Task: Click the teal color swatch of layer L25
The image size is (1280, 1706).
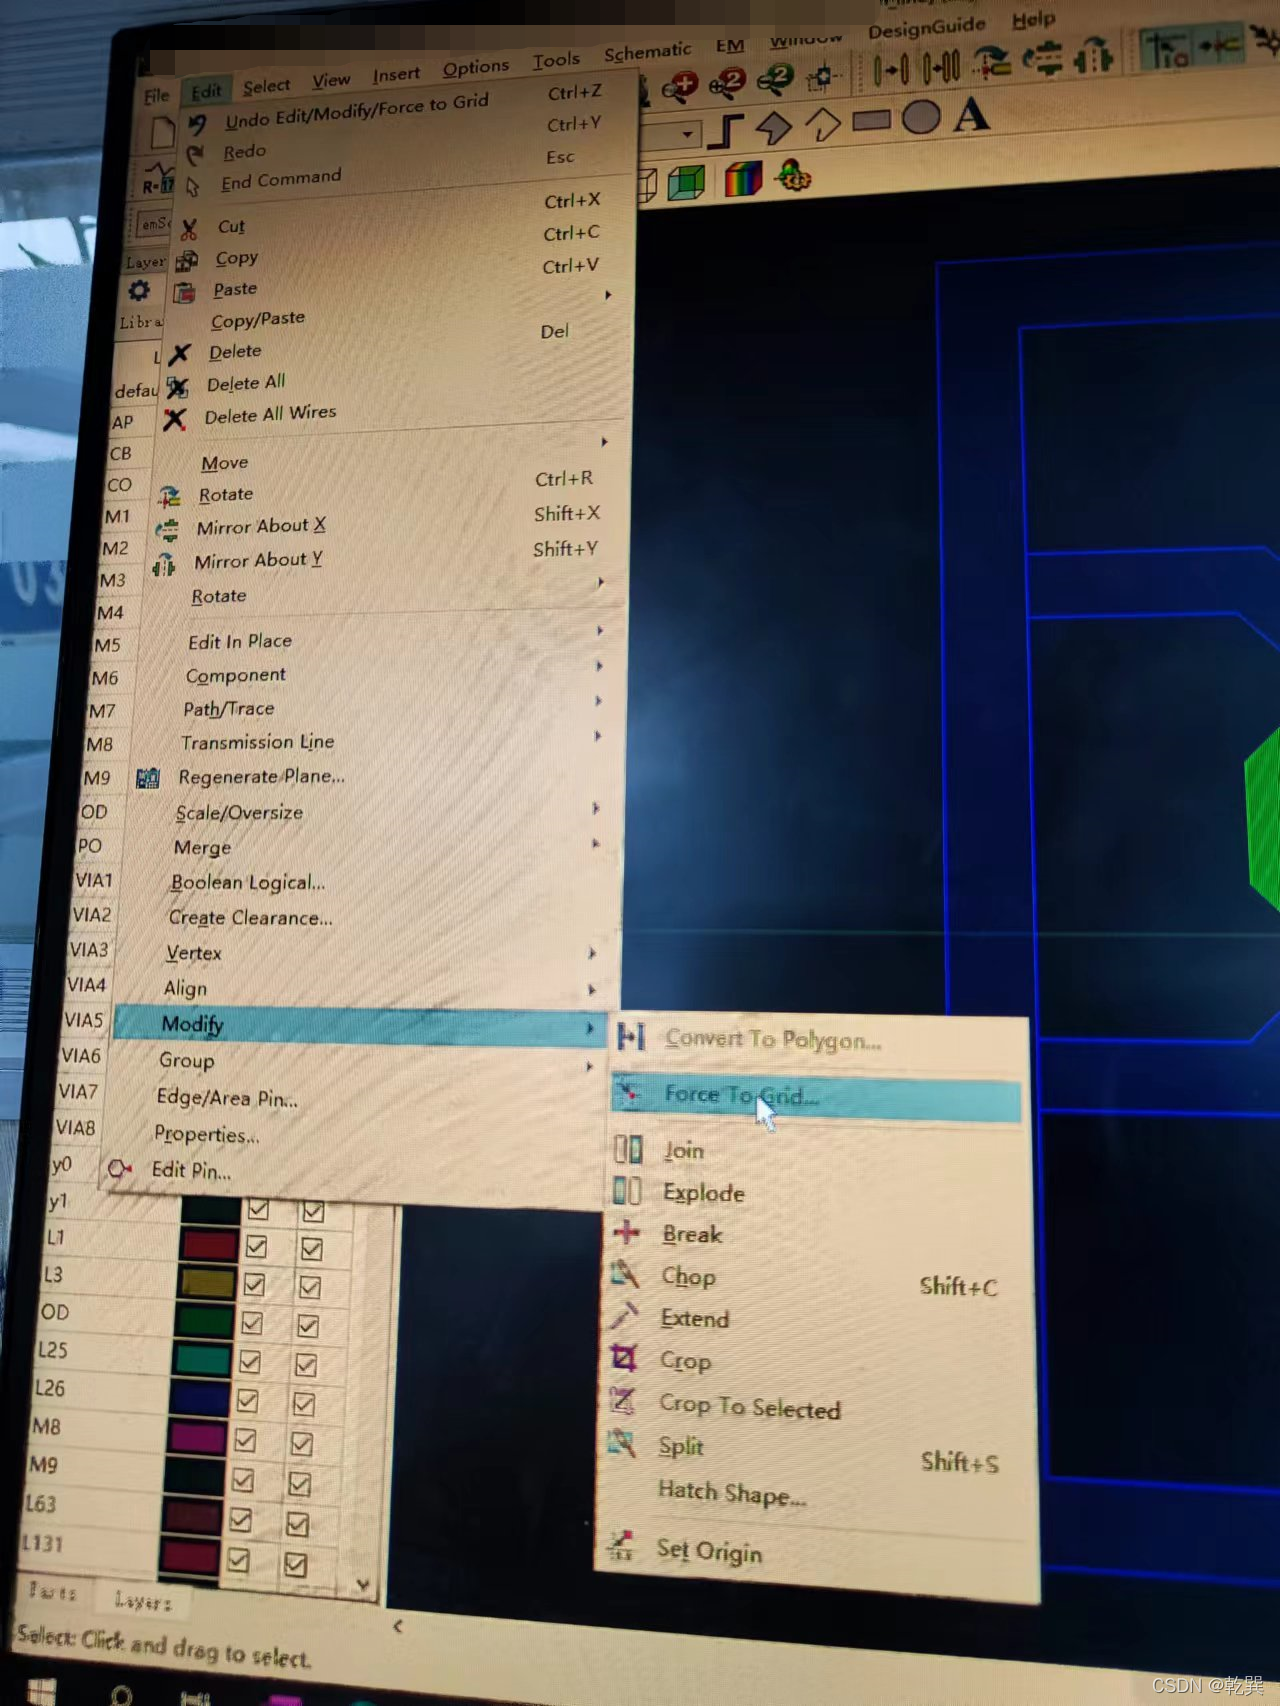Action: 202,1360
